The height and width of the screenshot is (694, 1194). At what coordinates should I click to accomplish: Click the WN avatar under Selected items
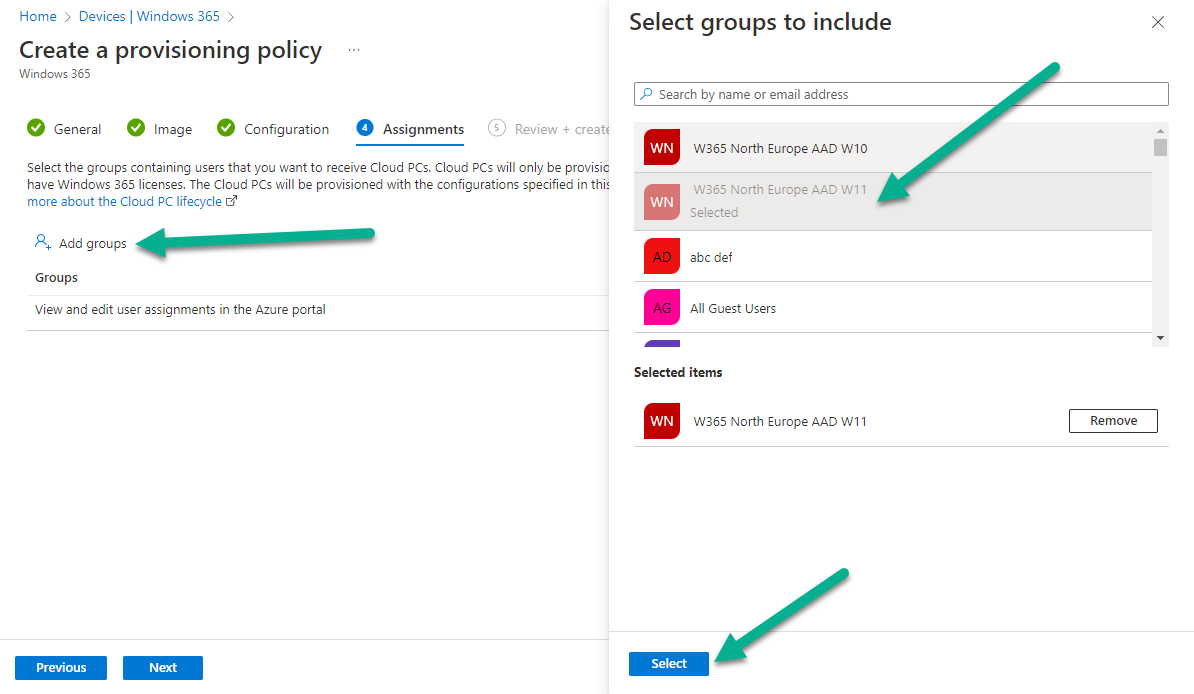click(662, 421)
